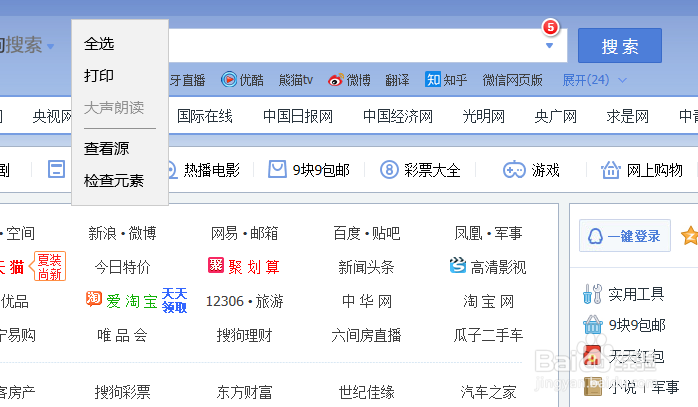Image resolution: width=698 pixels, height=407 pixels.
Task: Click the 优酷 play icon
Action: pos(229,80)
